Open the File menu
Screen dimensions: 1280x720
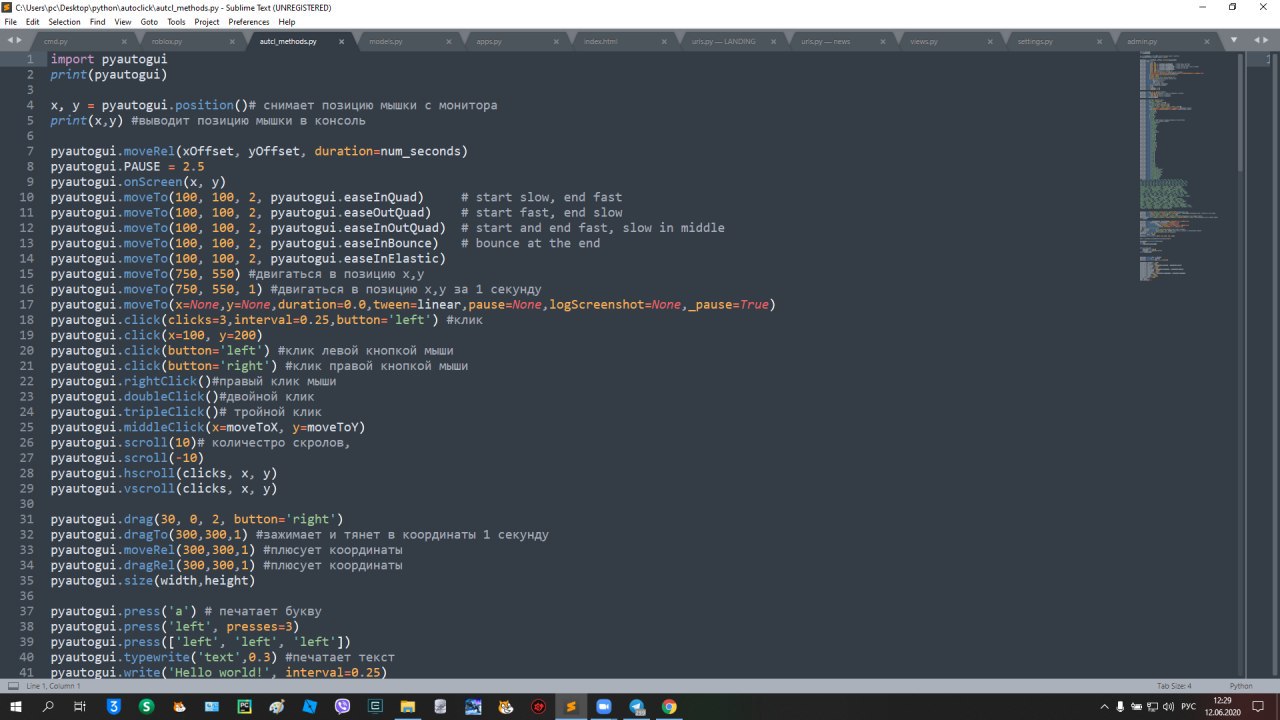10,21
